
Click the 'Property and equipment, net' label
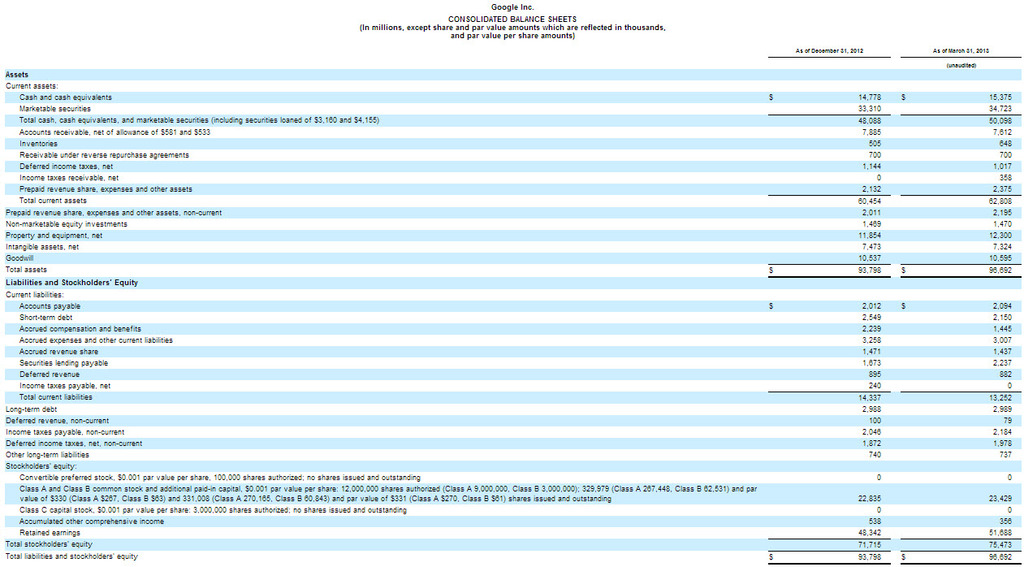click(x=54, y=235)
